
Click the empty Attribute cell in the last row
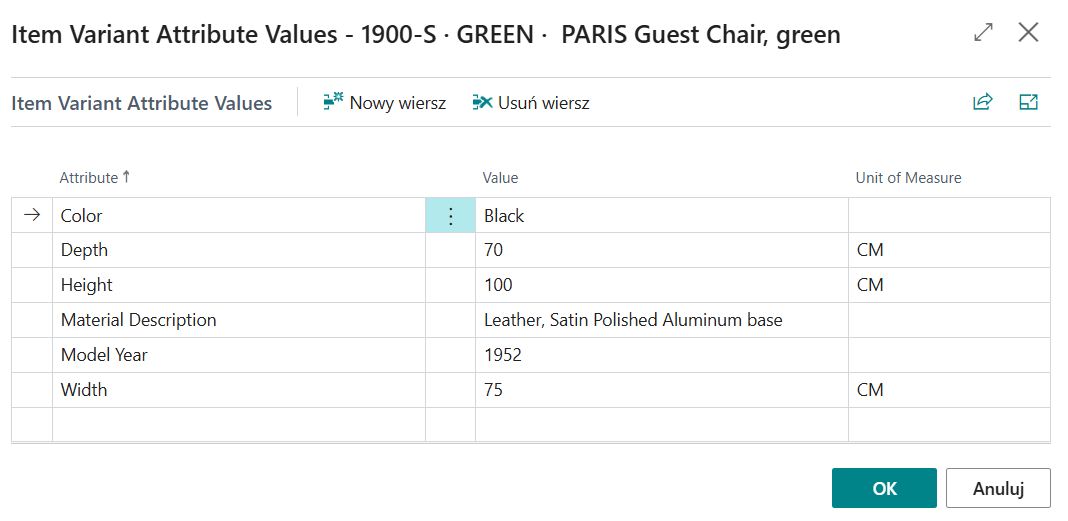(239, 424)
